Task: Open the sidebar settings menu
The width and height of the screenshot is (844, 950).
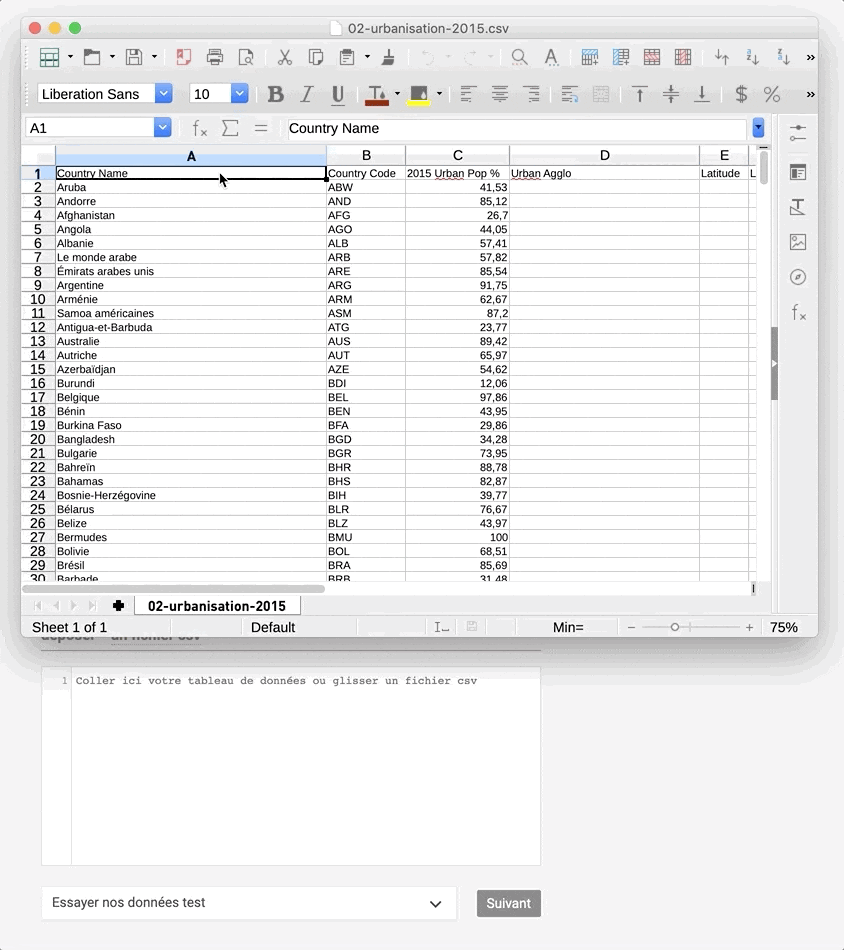Action: (798, 133)
